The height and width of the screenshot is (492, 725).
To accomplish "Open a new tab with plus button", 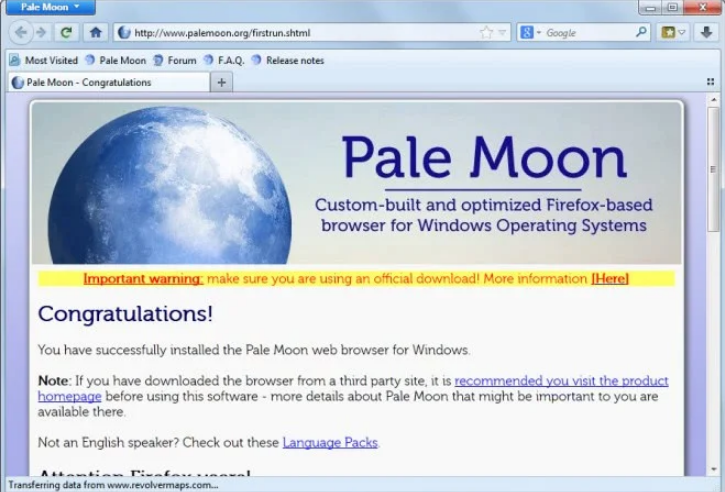I will 221,82.
